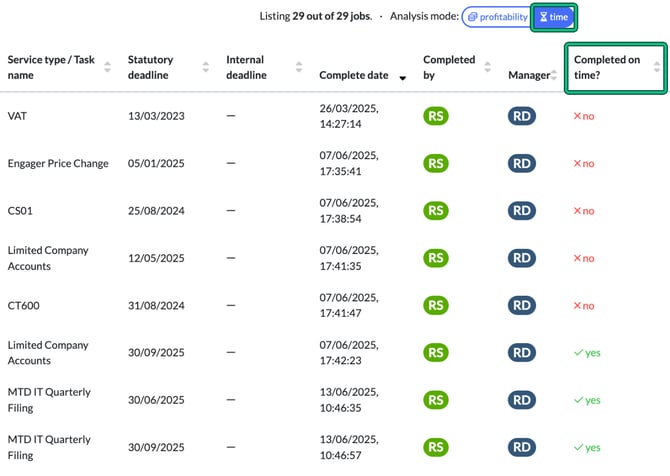The height and width of the screenshot is (476, 670).
Task: Click RD avatar in CS01 row
Action: pyautogui.click(x=522, y=211)
